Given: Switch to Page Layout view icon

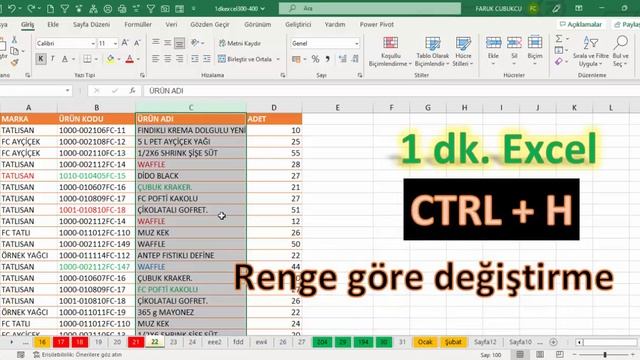Looking at the screenshot, I should pos(540,355).
